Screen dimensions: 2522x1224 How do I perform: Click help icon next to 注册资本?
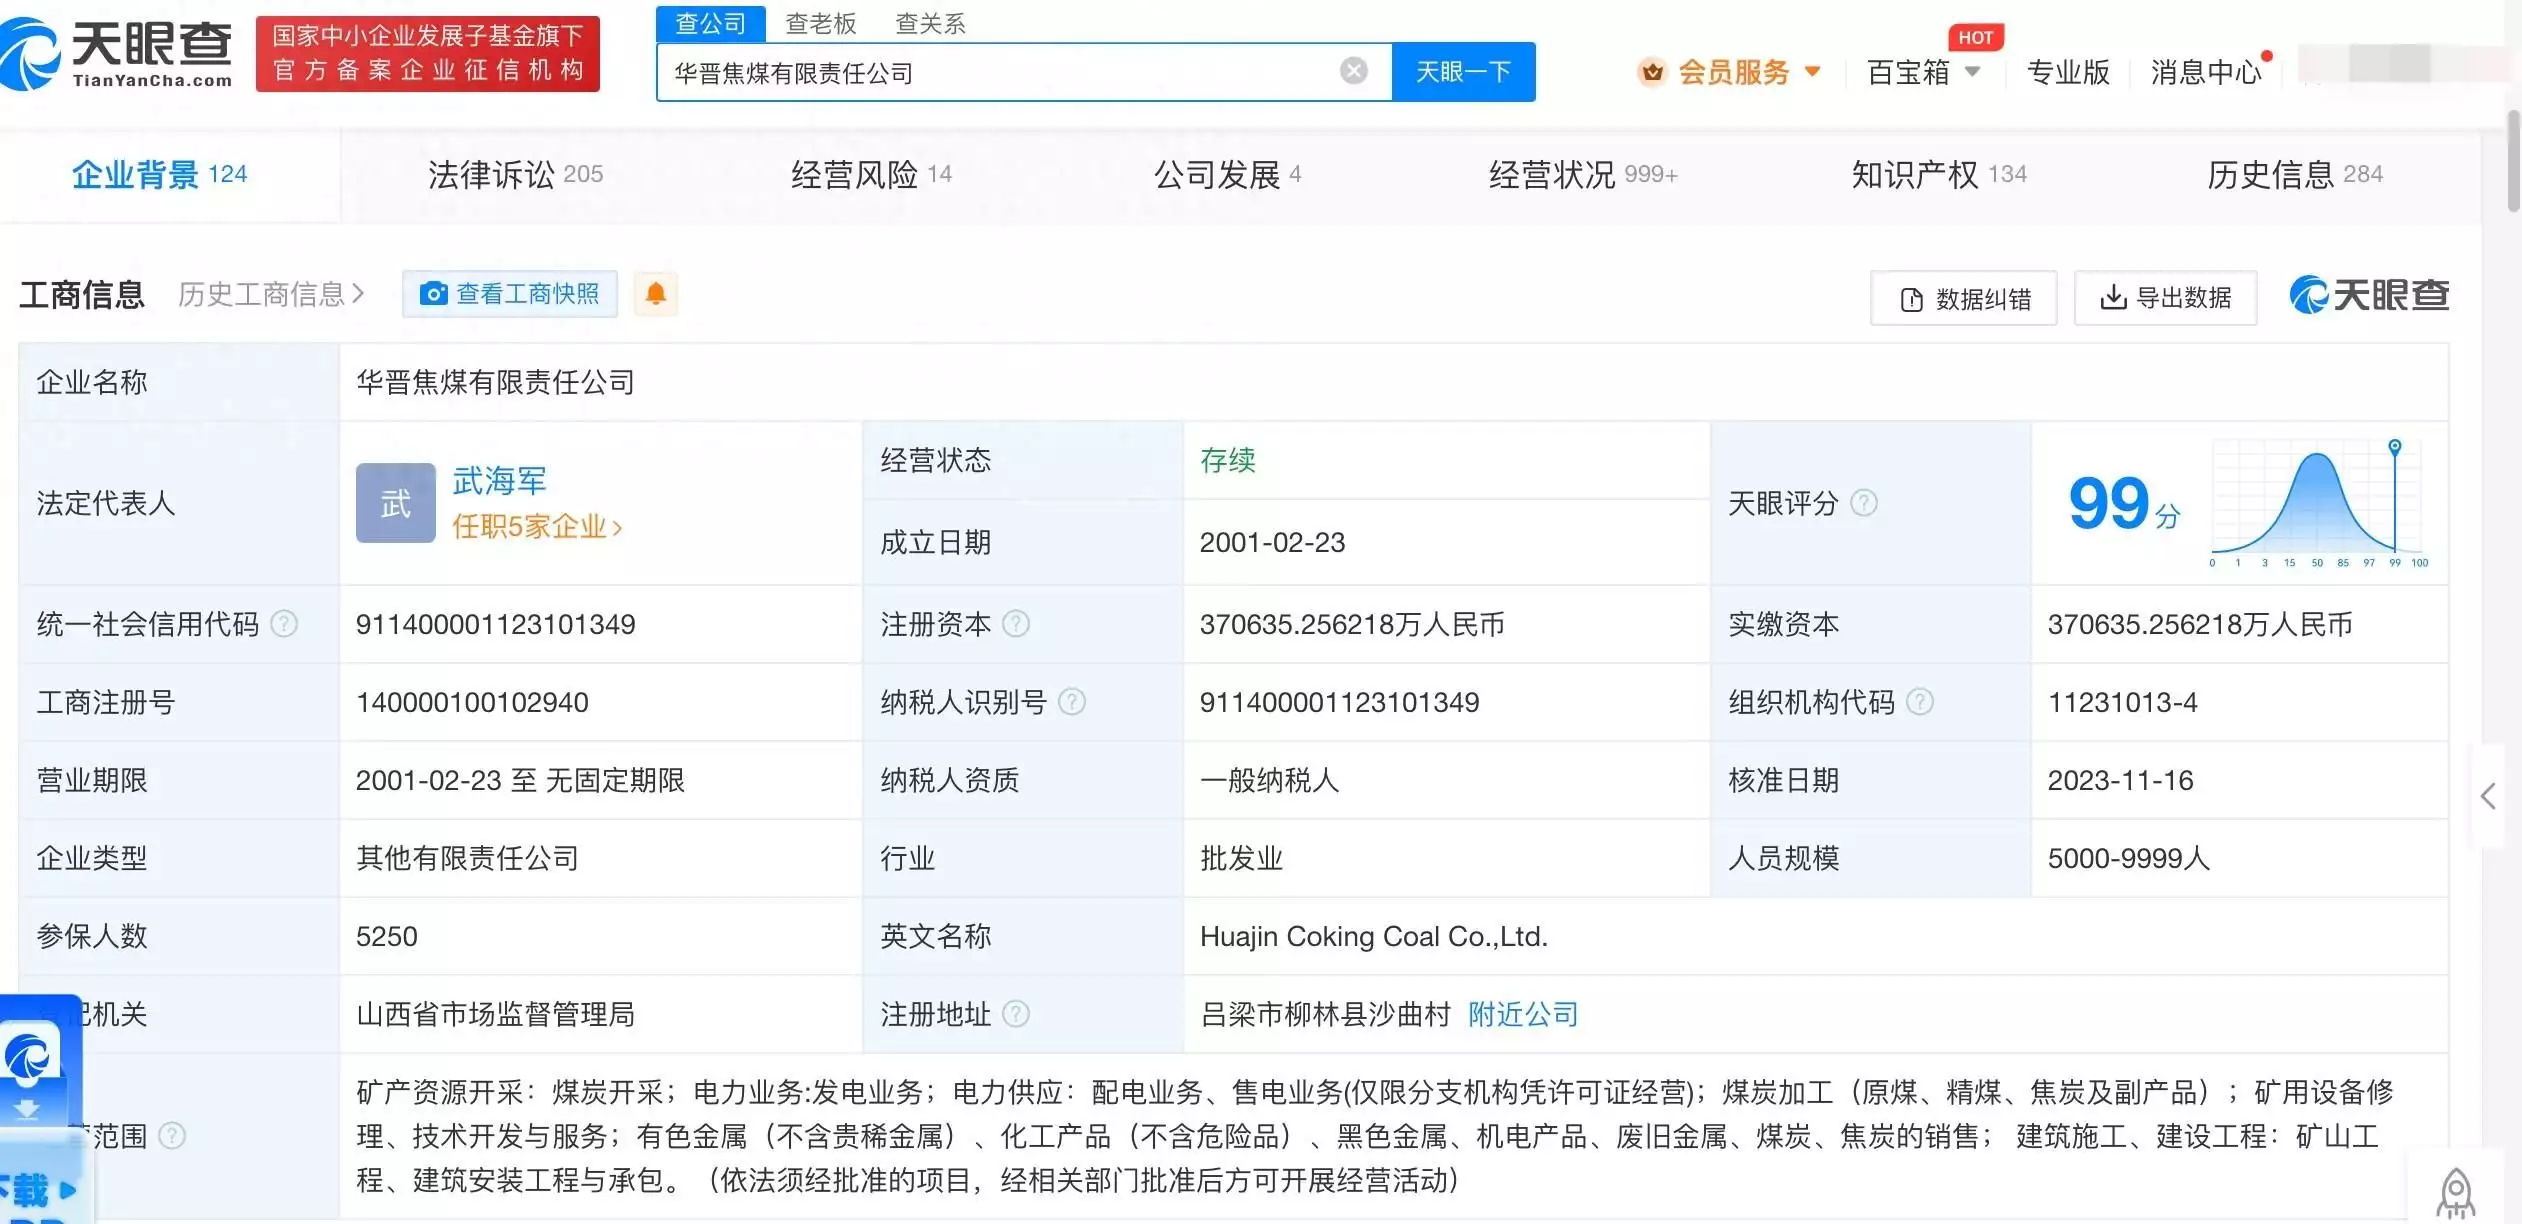pyautogui.click(x=1016, y=624)
